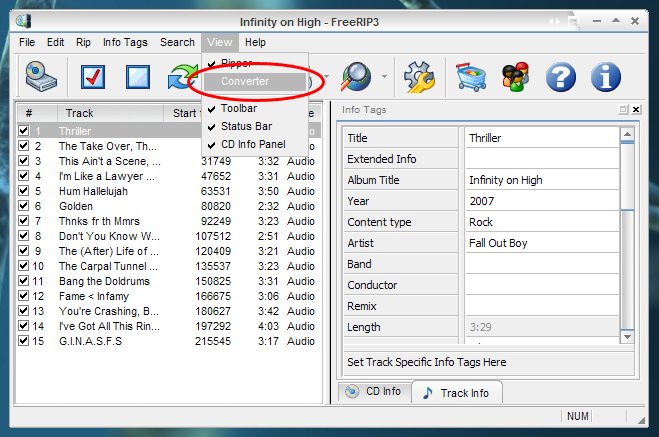The width and height of the screenshot is (659, 437).
Task: Uncheck track 6 Golden checkbox
Action: pyautogui.click(x=24, y=206)
